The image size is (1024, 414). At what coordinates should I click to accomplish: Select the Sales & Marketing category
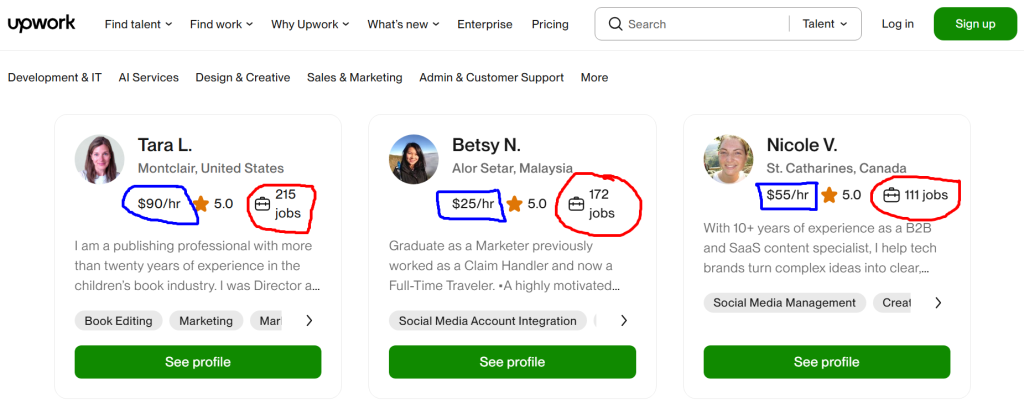pos(354,77)
